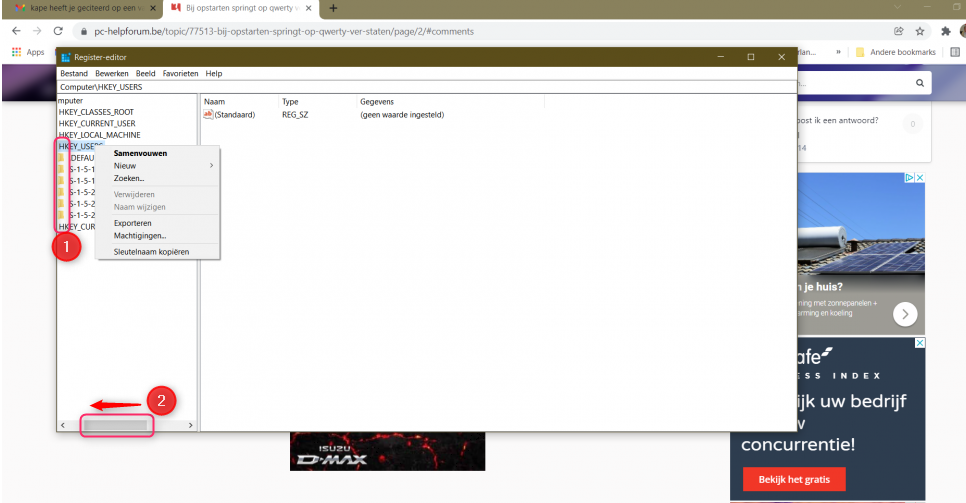Click the 'Register-editor' title text
This screenshot has width=966, height=503.
[100, 57]
